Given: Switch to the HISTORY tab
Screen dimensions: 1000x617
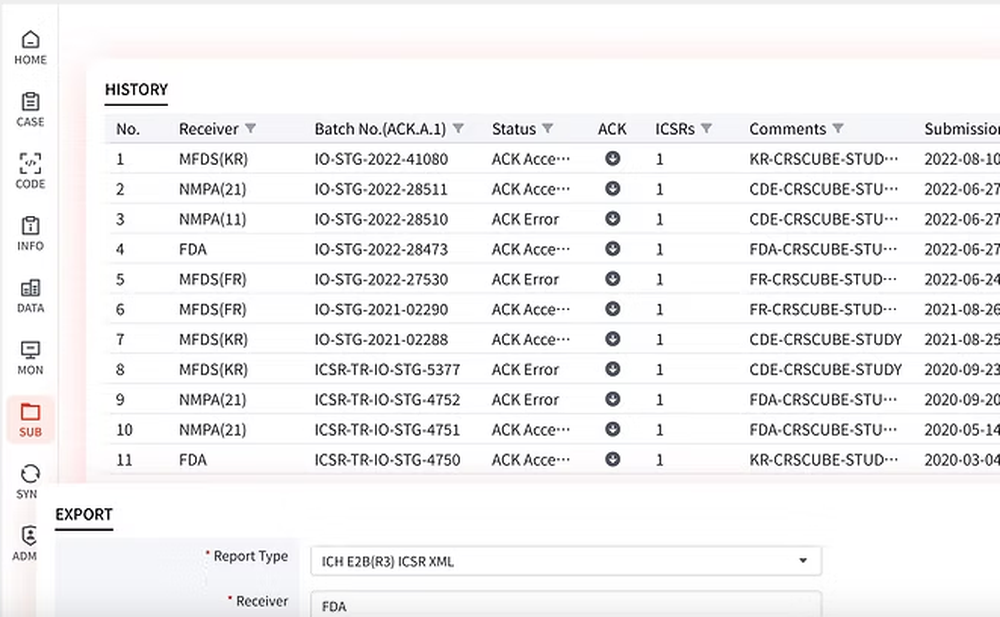Looking at the screenshot, I should click(136, 90).
